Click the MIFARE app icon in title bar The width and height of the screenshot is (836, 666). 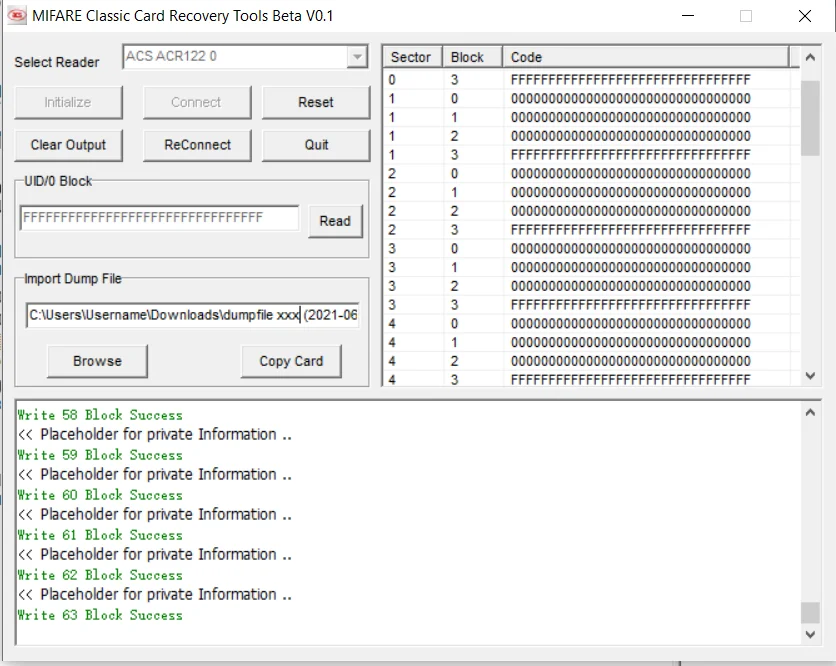17,15
